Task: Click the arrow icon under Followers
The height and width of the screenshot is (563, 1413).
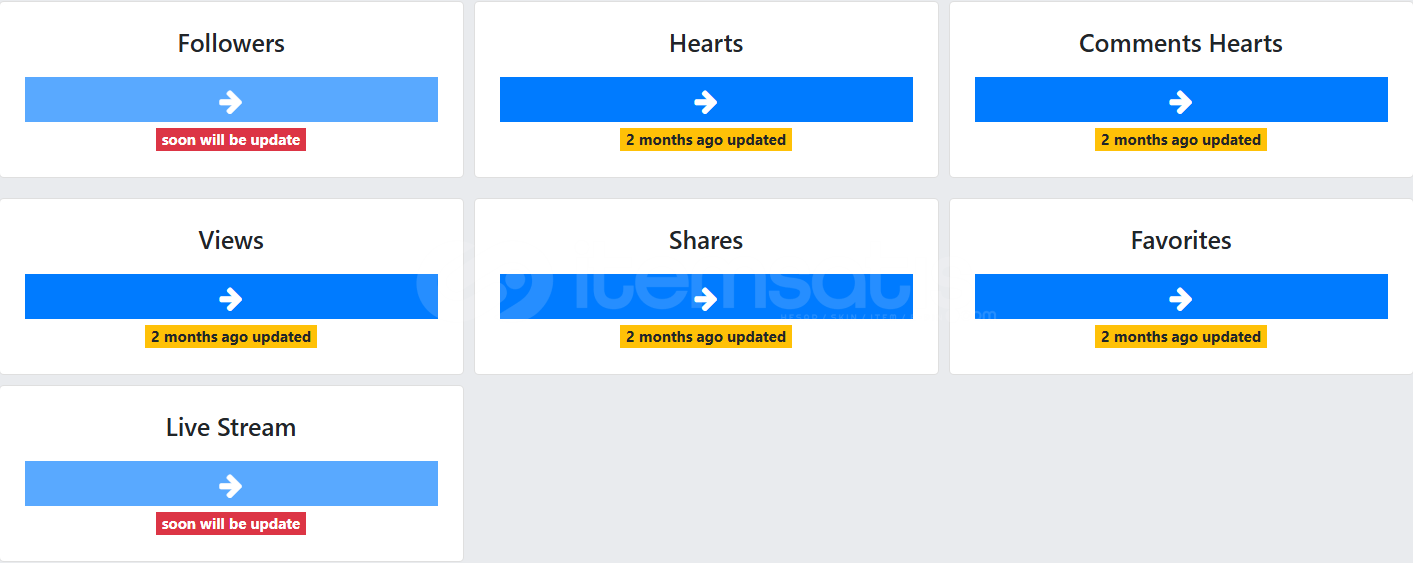Action: (231, 101)
